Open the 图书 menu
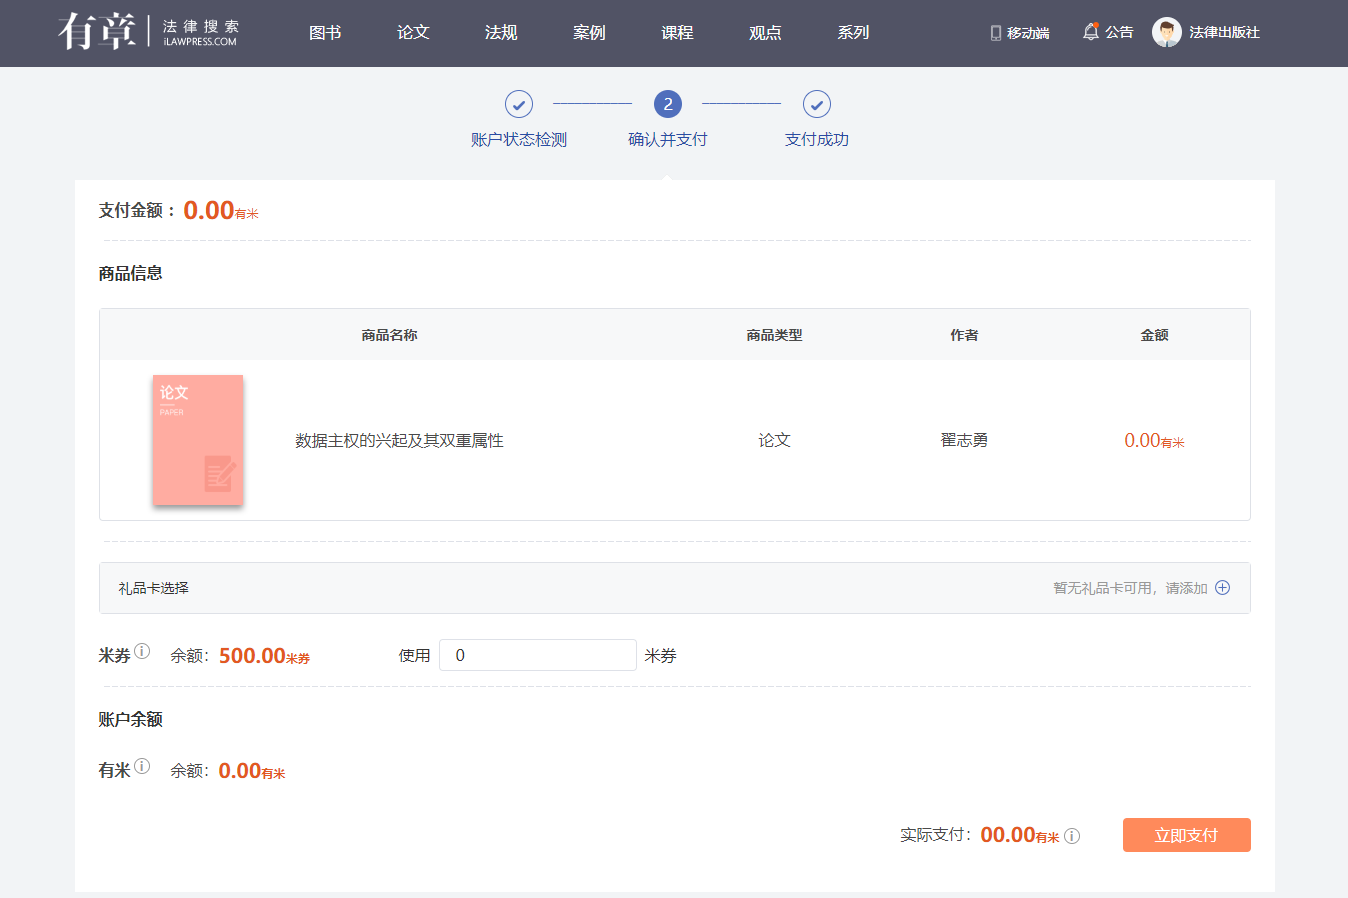The height and width of the screenshot is (898, 1348). (x=325, y=33)
